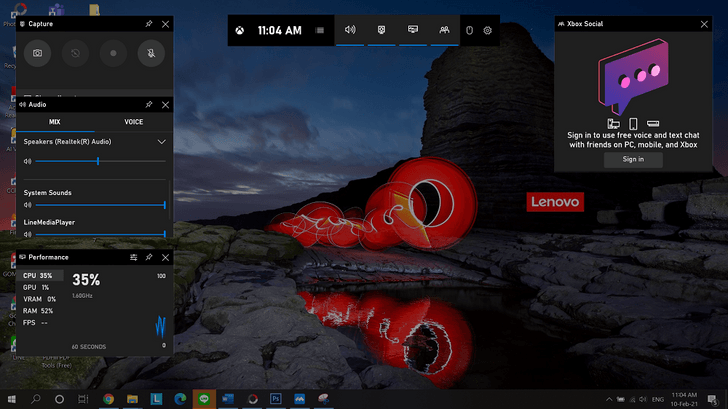Enable mouse click-through on Game Bar
Image resolution: width=728 pixels, height=409 pixels.
click(469, 31)
